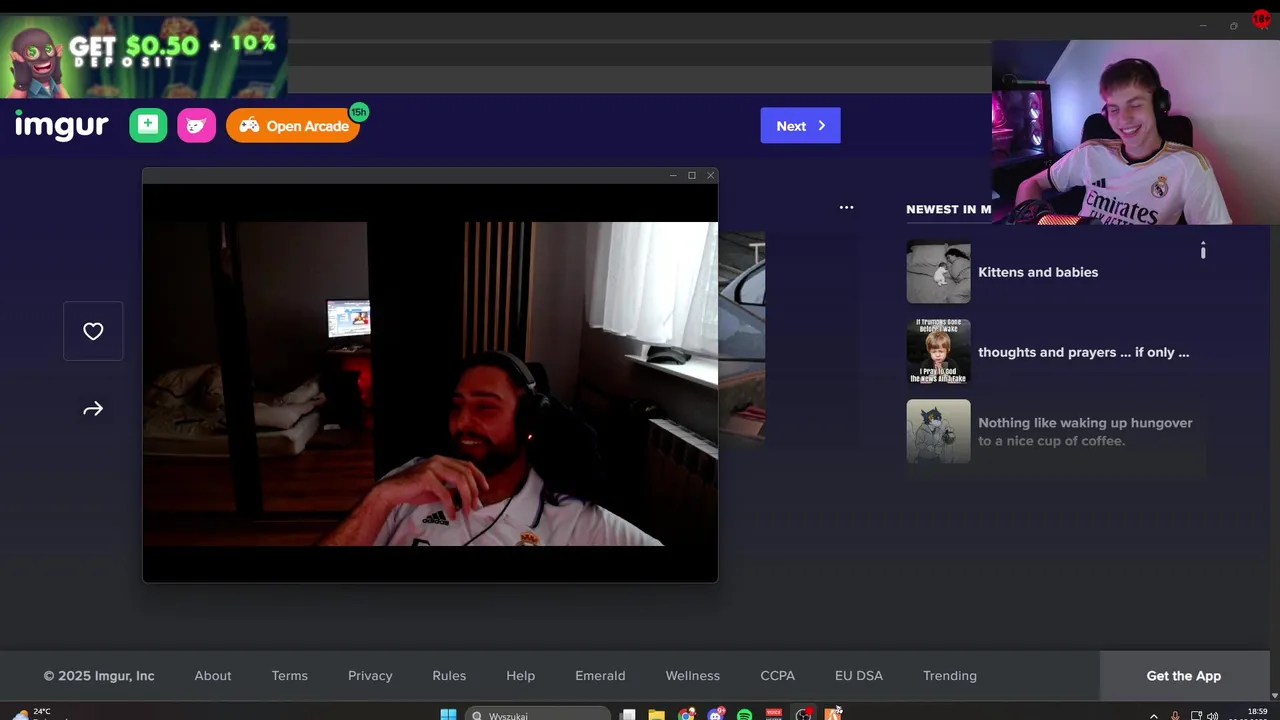Click the overlaid webcam video feed

click(x=430, y=383)
